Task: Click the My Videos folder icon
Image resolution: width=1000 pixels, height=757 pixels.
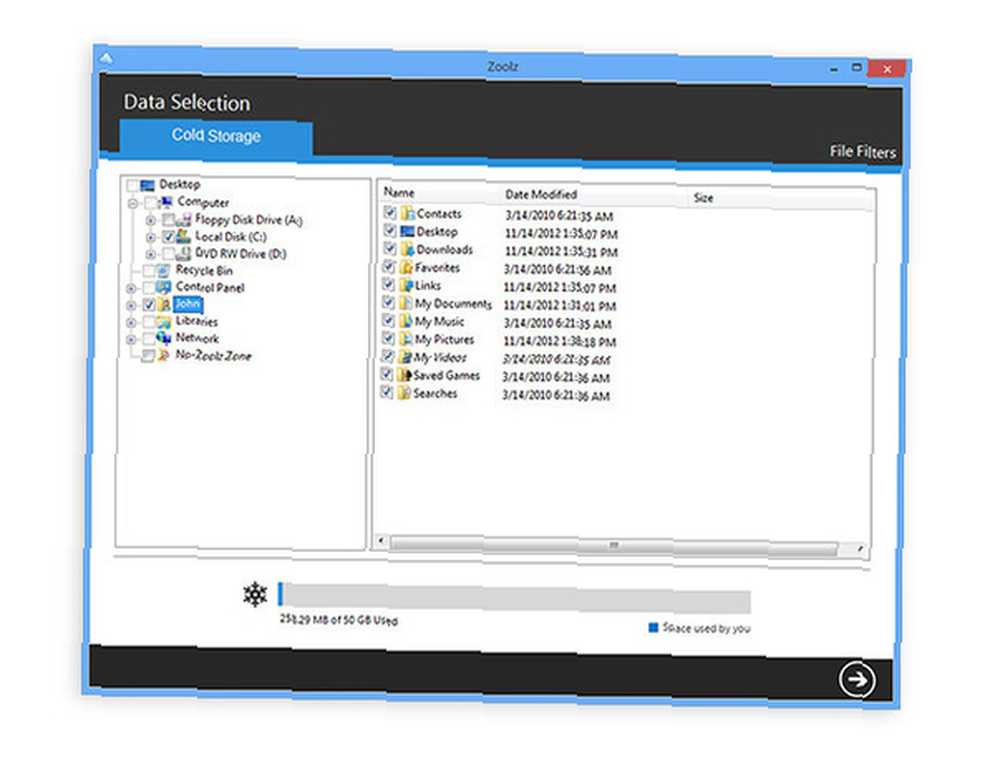Action: [x=405, y=357]
